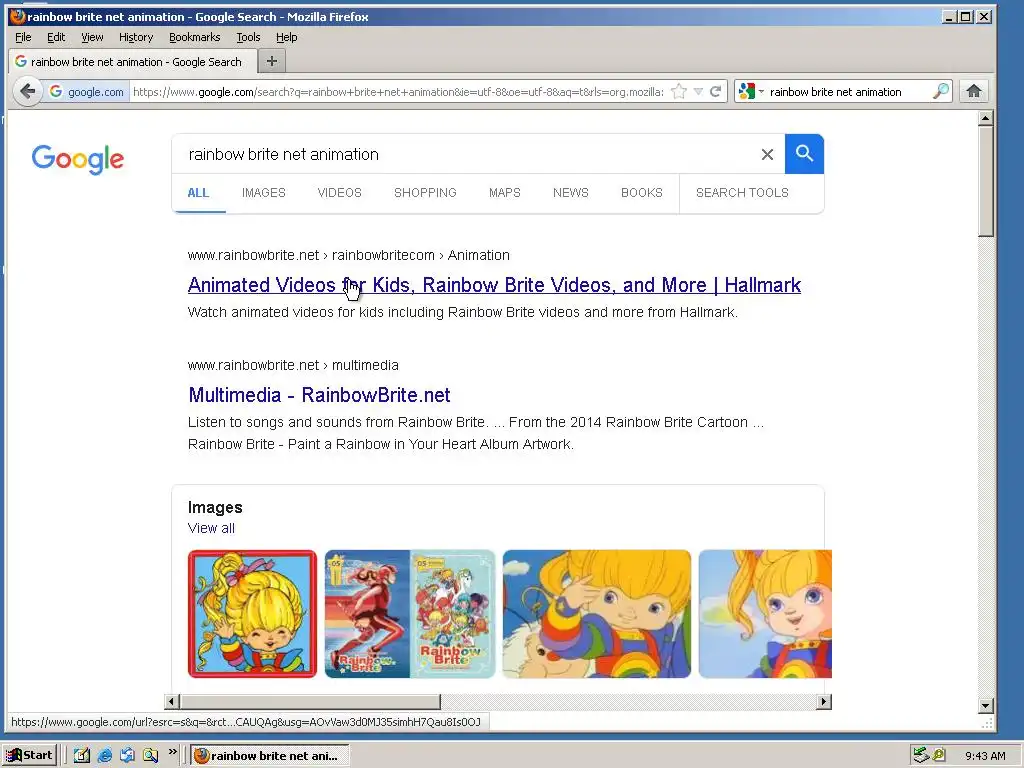Open the Rainbow Brite comic covers thumbnail
This screenshot has height=768, width=1024.
click(x=410, y=614)
